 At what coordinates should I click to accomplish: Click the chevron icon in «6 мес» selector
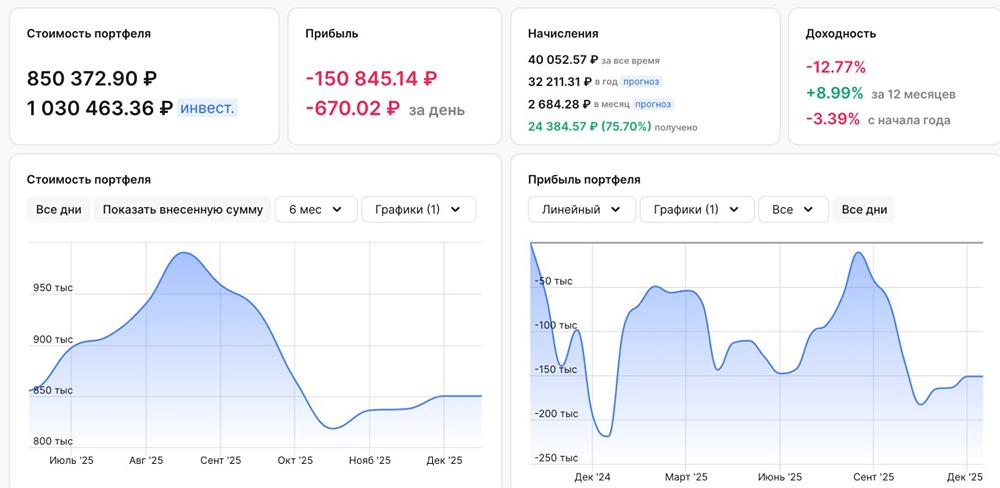tap(337, 209)
